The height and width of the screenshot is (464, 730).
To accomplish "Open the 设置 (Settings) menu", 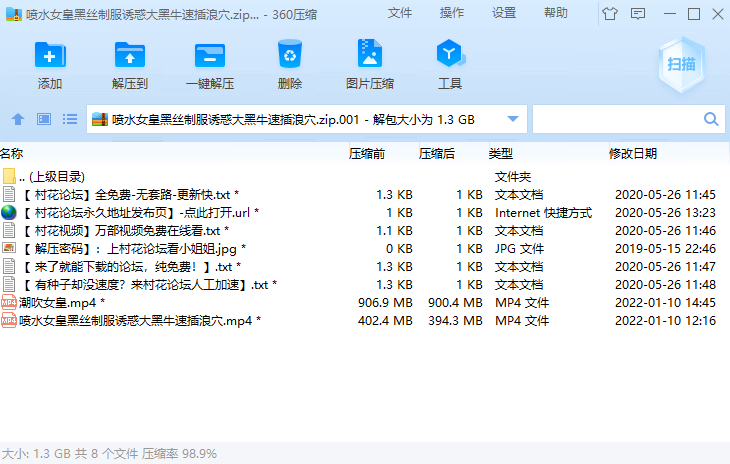I will click(504, 13).
